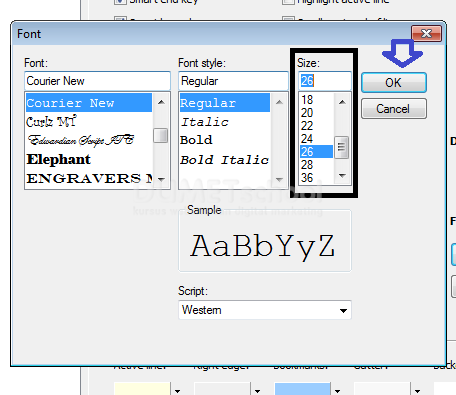Choose Regular font style
The image size is (456, 395).
click(x=225, y=103)
